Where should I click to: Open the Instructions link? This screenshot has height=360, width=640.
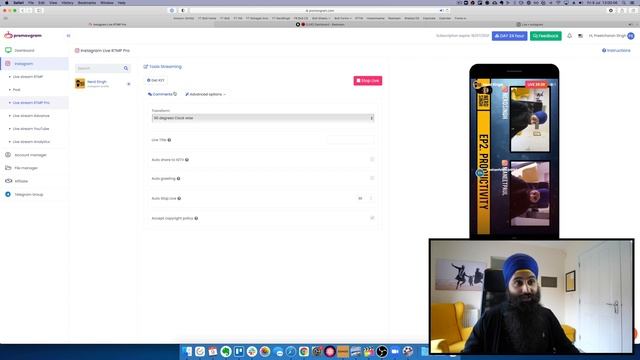(x=616, y=51)
